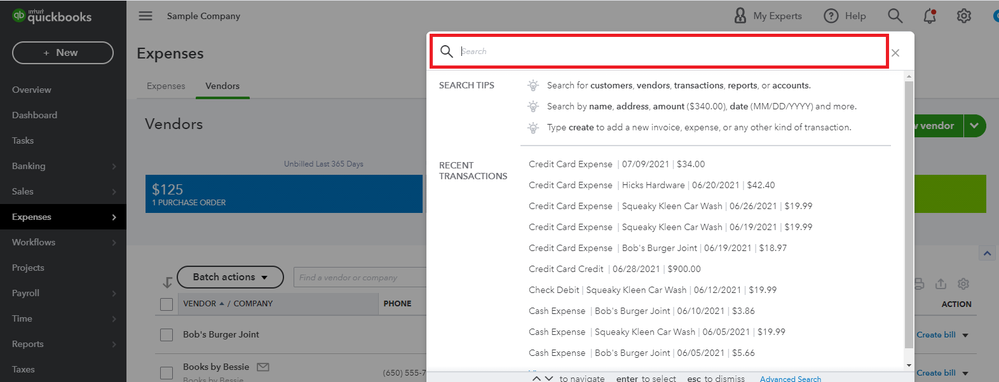Image resolution: width=999 pixels, height=382 pixels.
Task: Expand the Reports submenu arrow
Action: [x=114, y=344]
